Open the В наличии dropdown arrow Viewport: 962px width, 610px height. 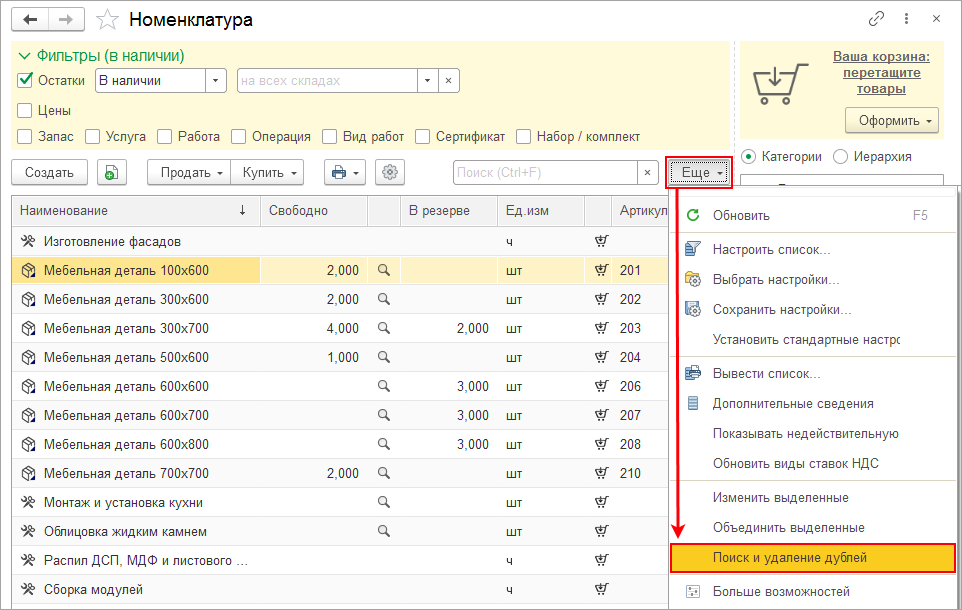[215, 80]
